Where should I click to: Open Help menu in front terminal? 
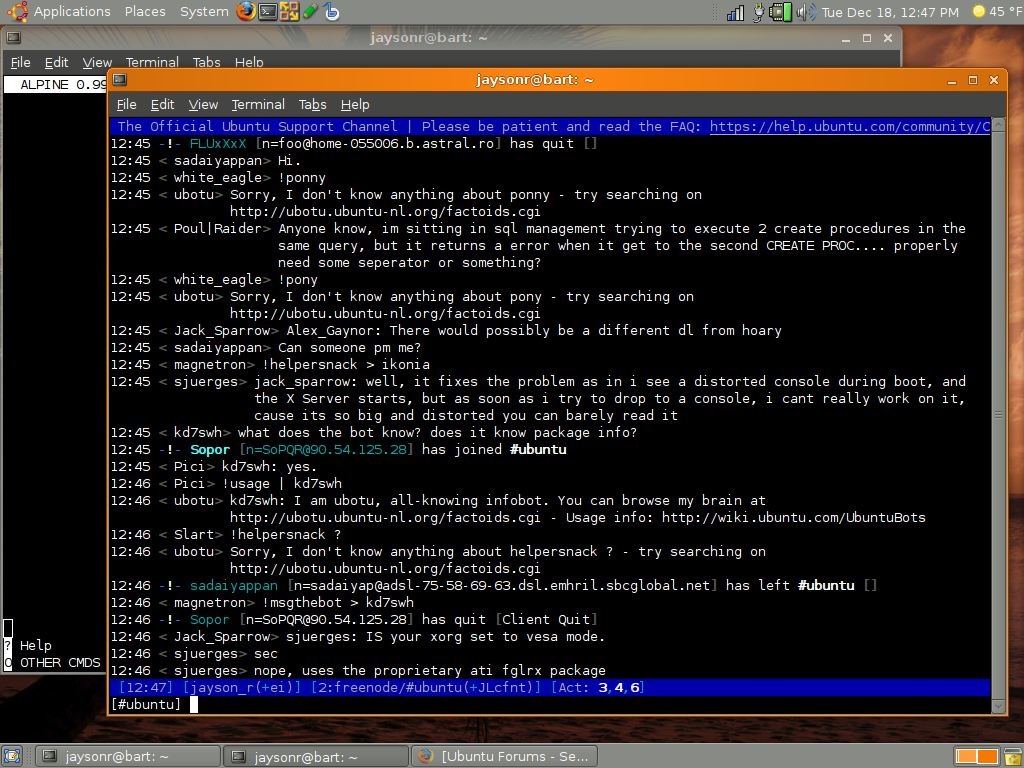355,104
